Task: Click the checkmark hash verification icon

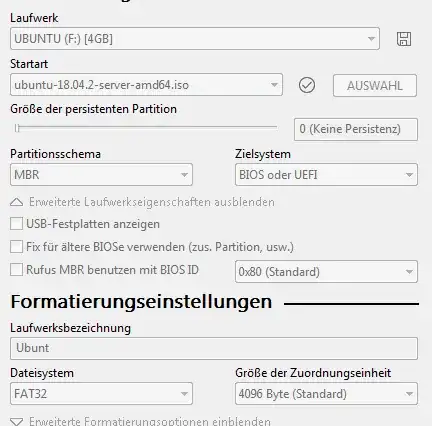Action: click(x=307, y=85)
